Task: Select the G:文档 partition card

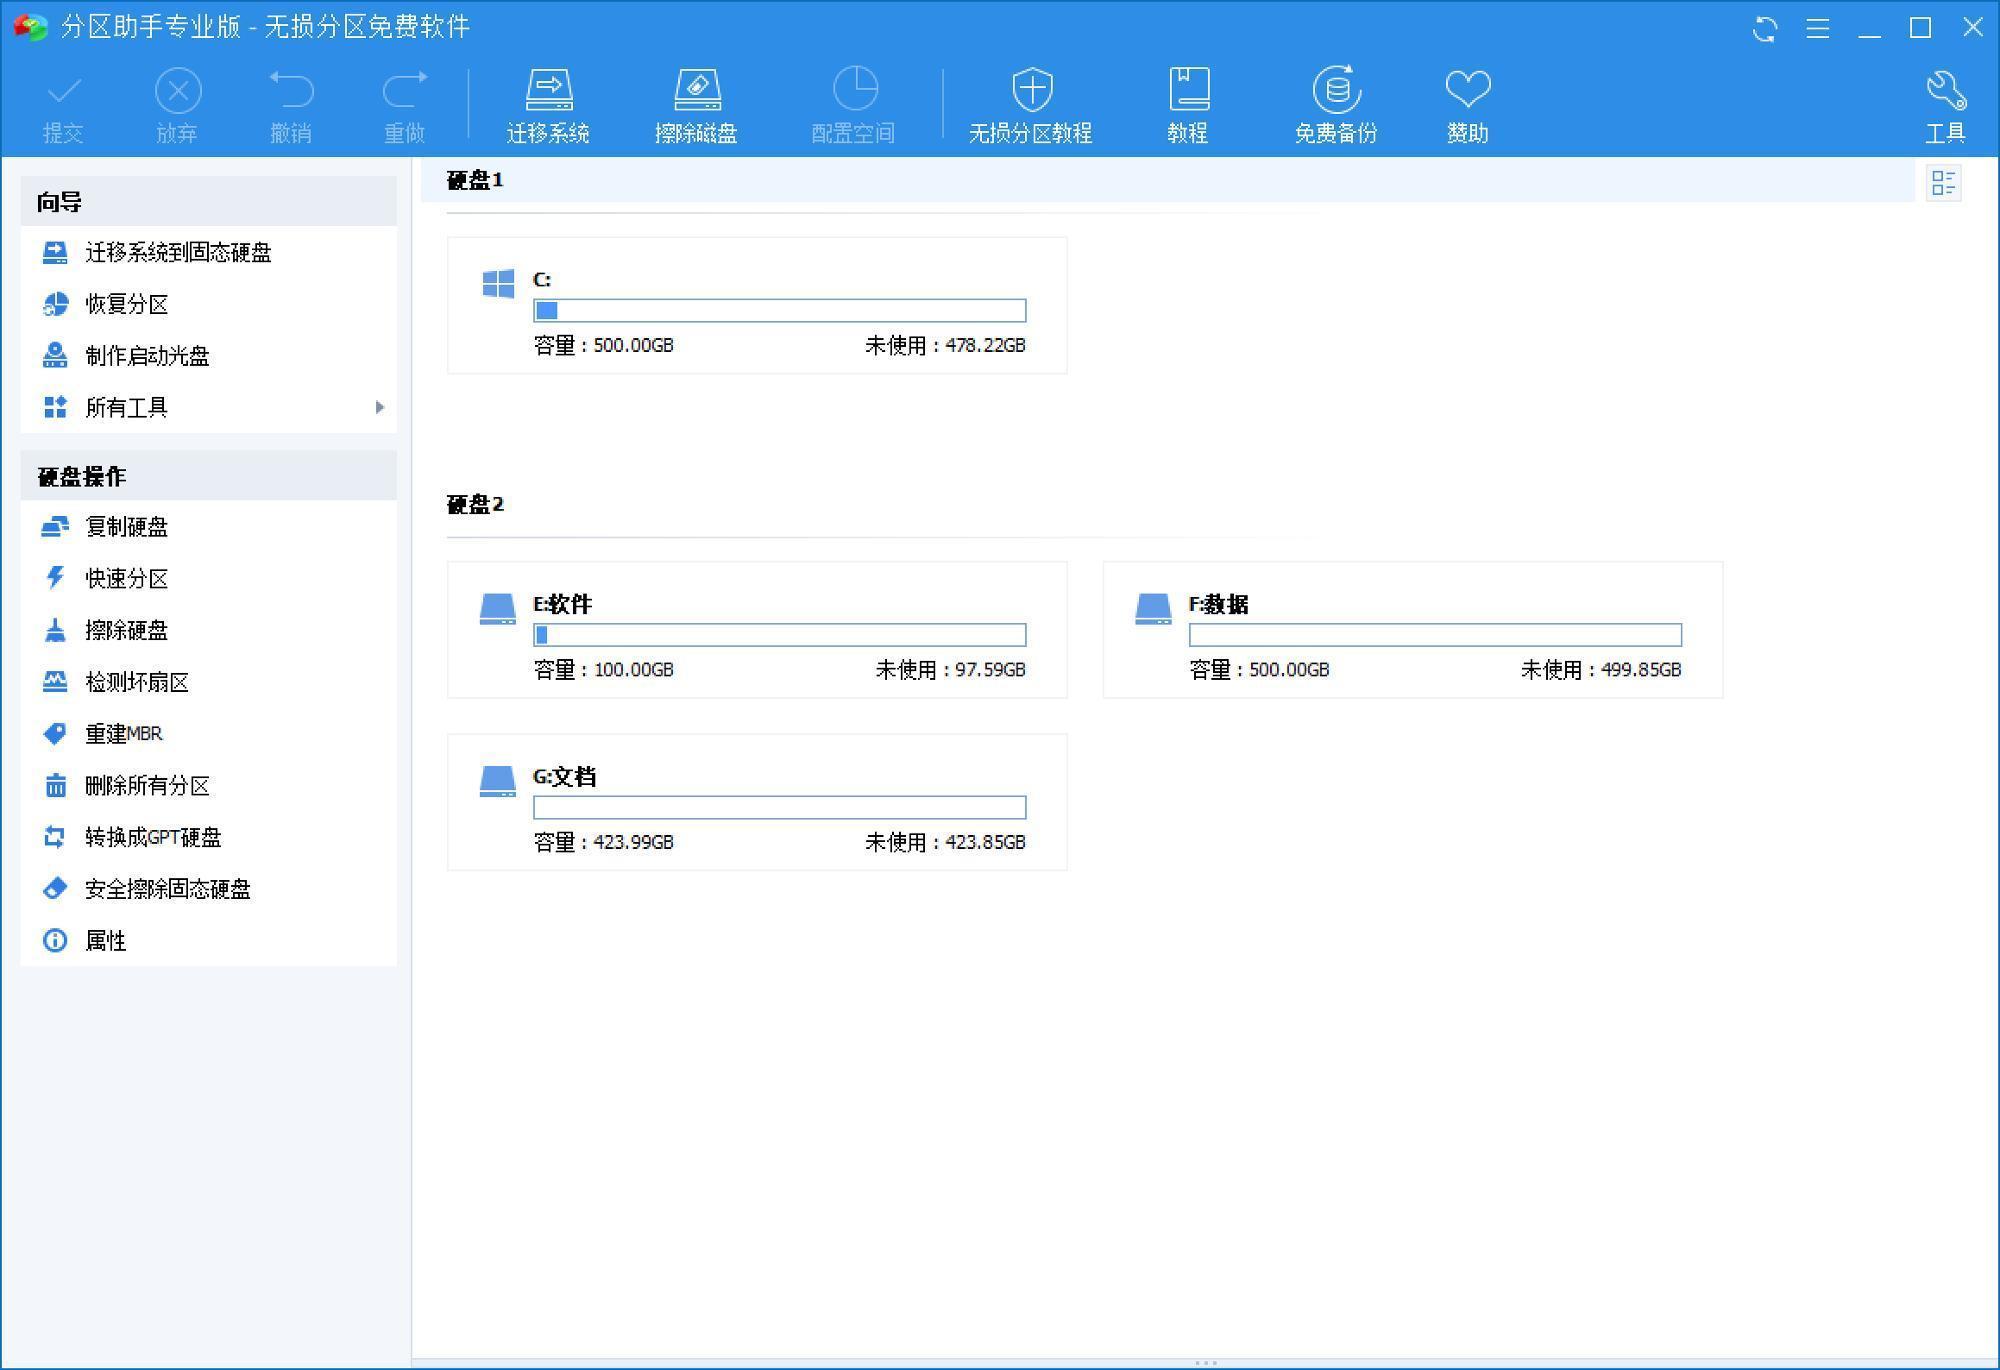Action: (757, 801)
